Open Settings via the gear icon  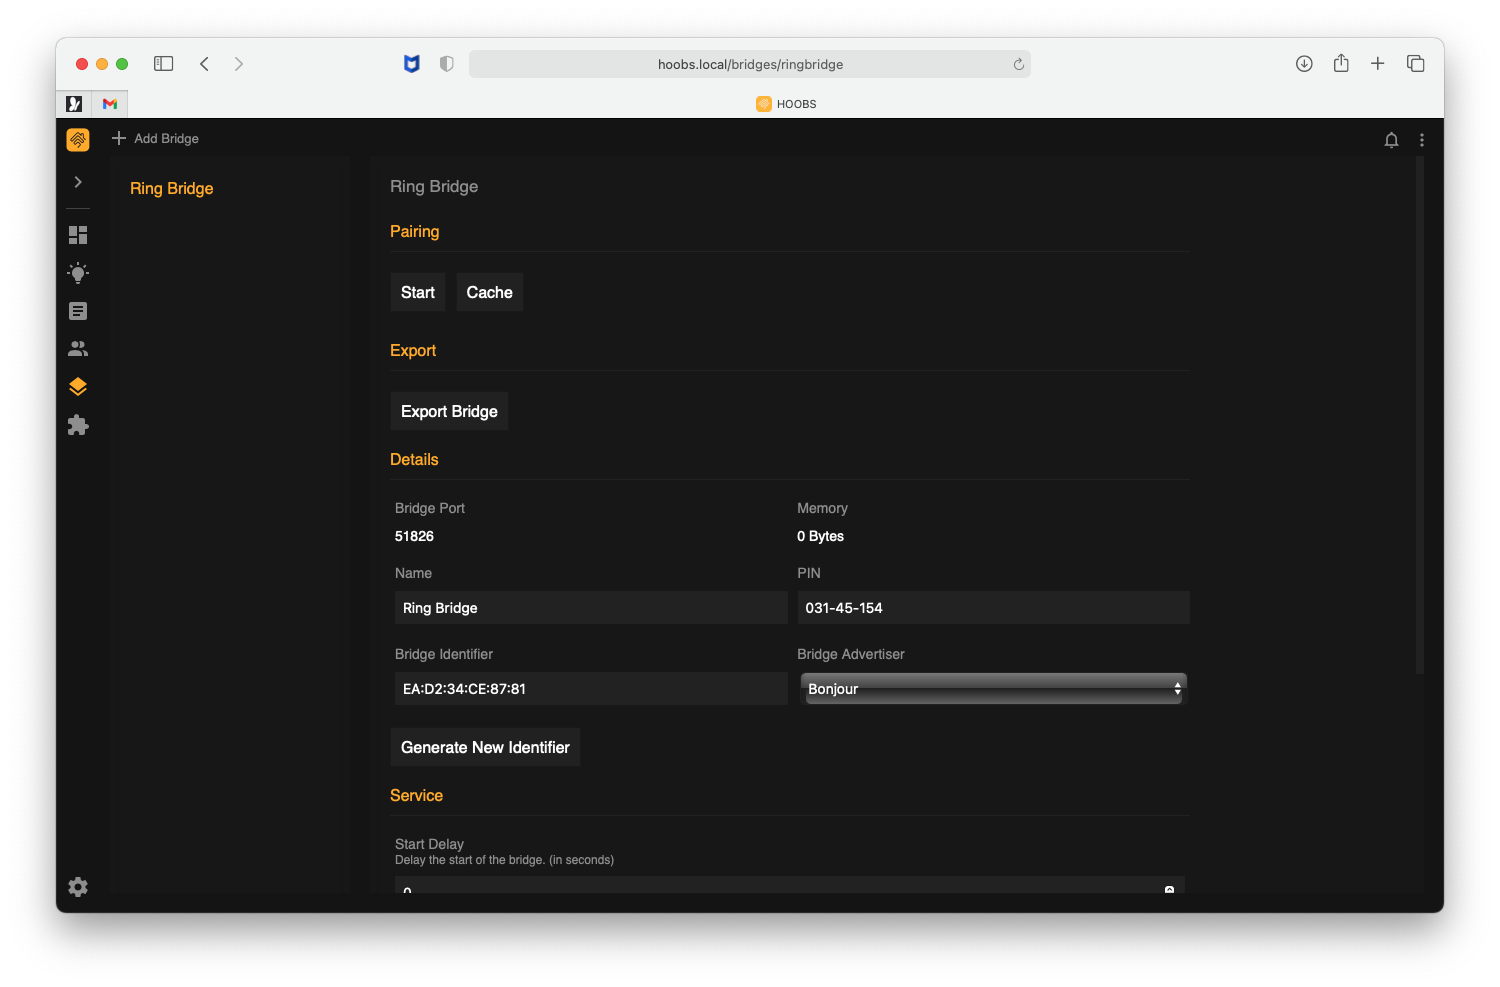pos(77,886)
